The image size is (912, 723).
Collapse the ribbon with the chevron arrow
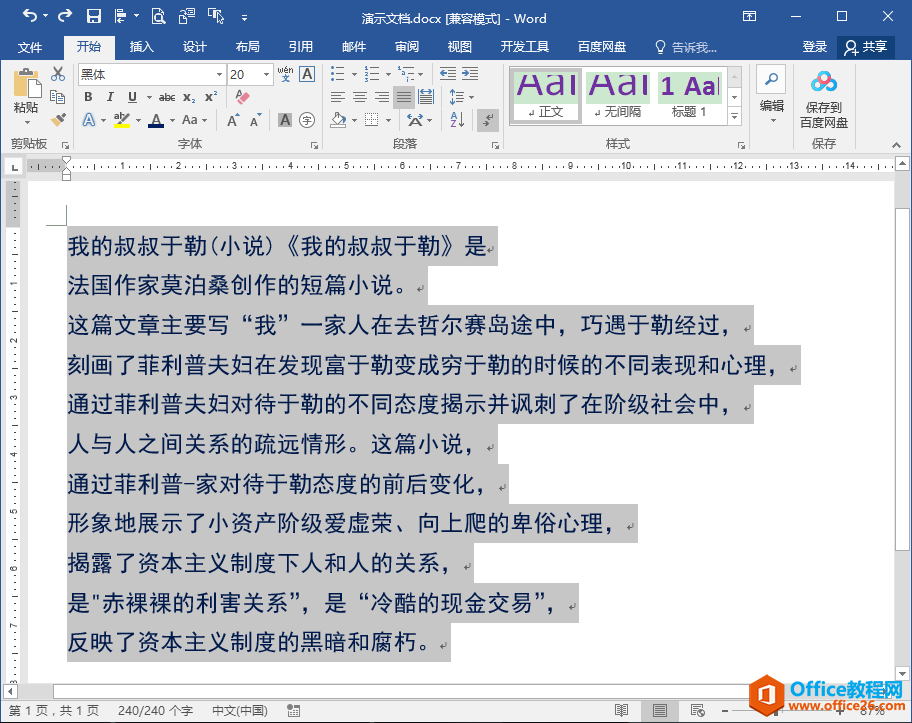[x=896, y=145]
